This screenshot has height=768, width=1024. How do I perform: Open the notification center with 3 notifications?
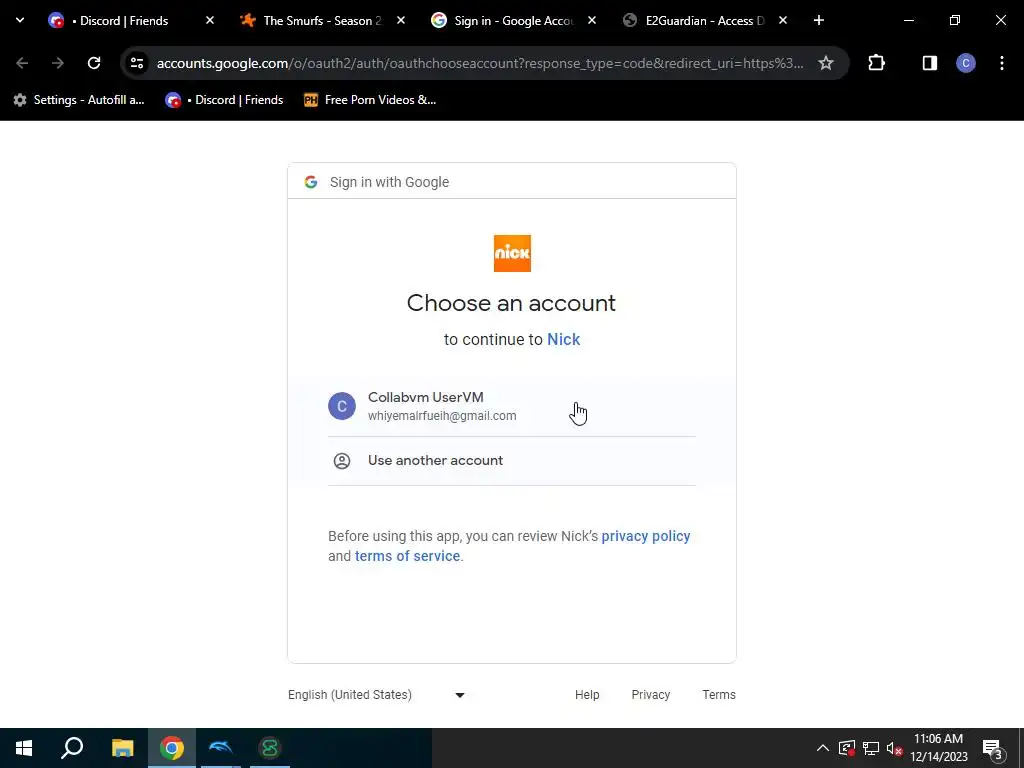coord(993,748)
